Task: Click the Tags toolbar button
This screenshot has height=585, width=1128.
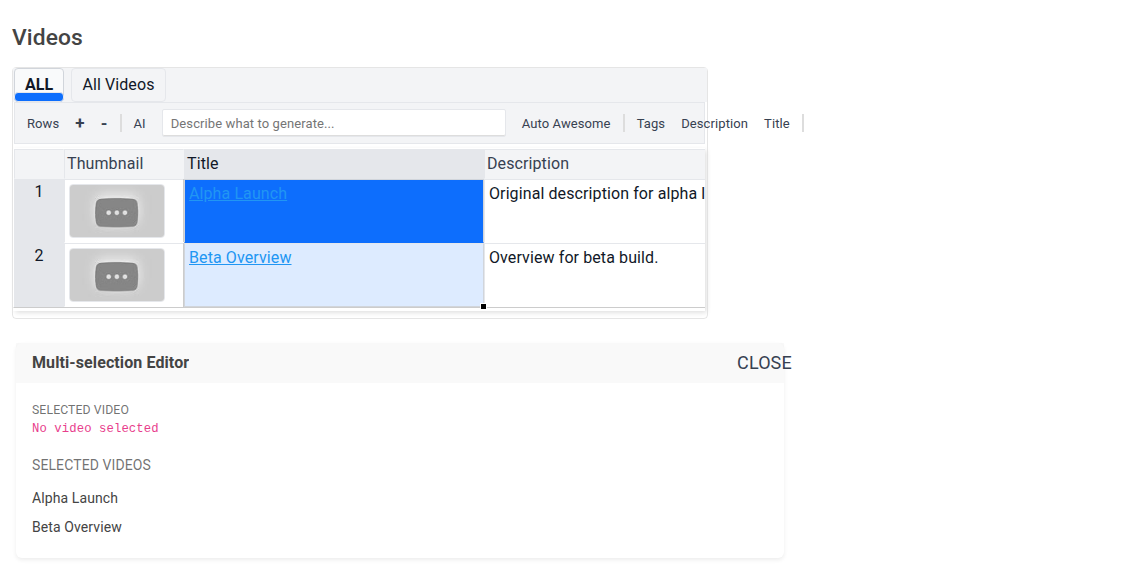Action: (650, 124)
